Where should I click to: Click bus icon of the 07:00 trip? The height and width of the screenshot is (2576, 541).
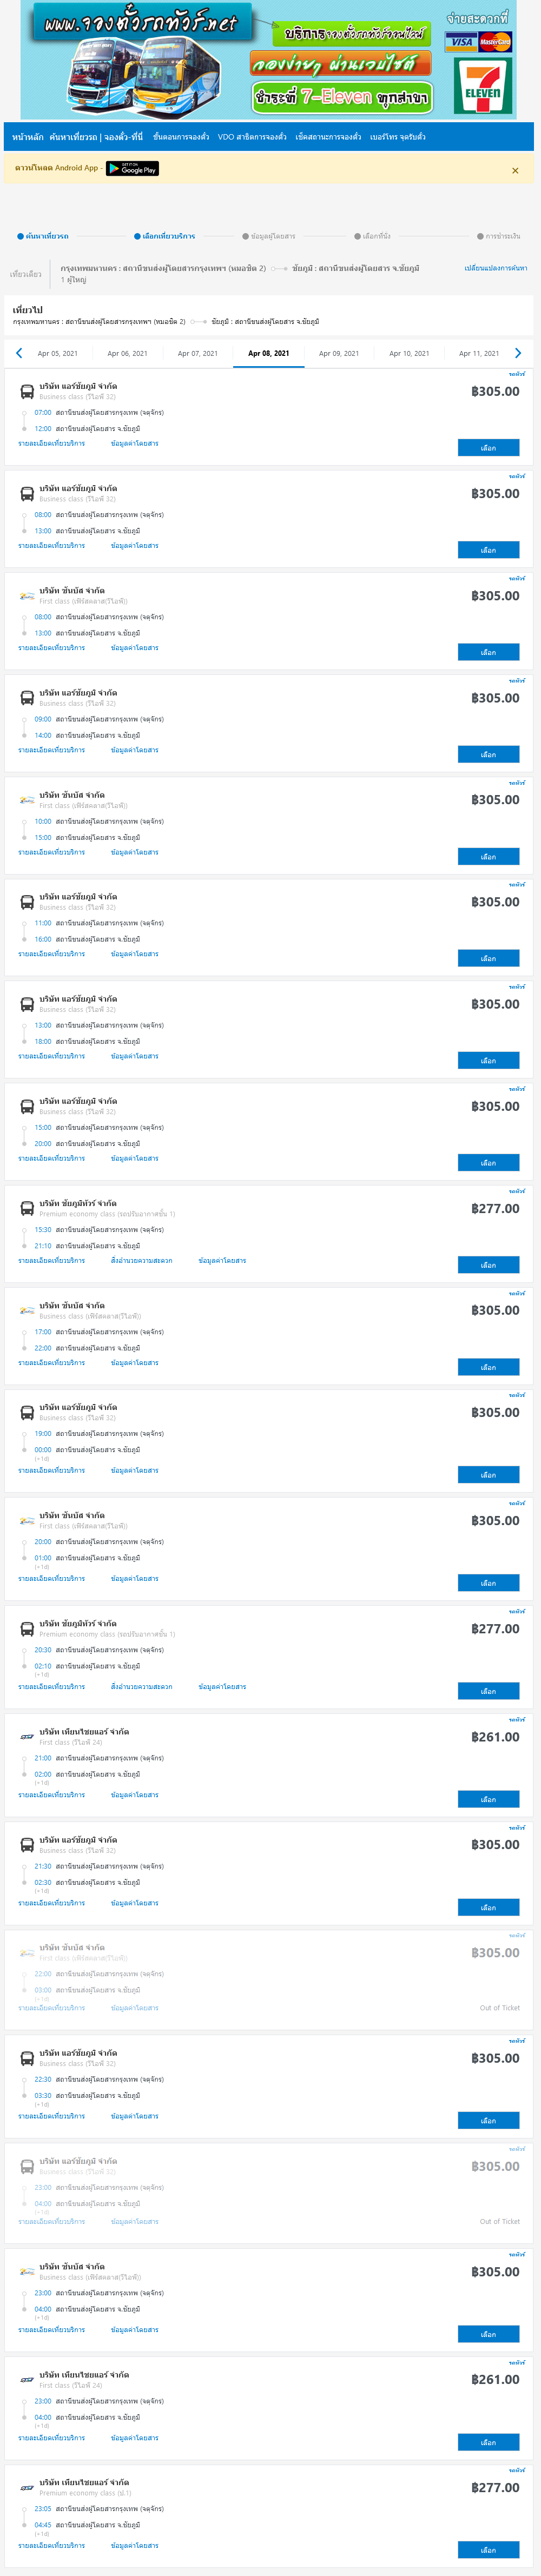[x=27, y=392]
